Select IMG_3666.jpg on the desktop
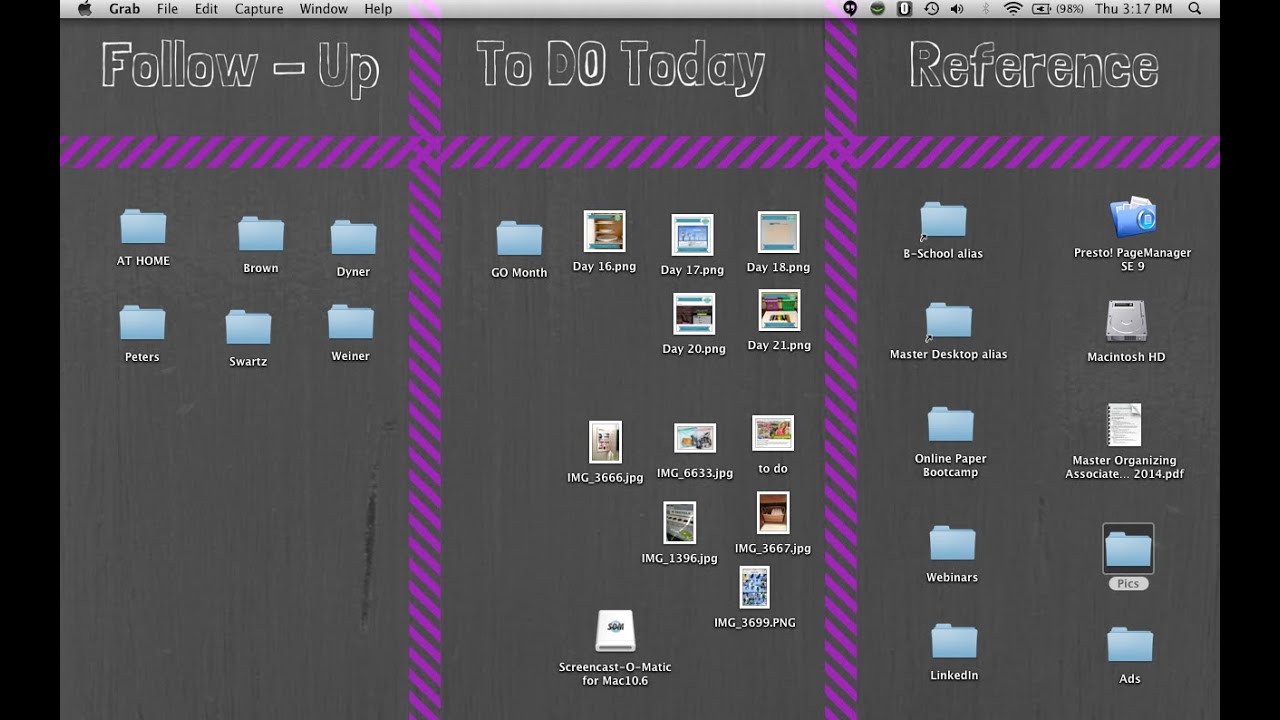The image size is (1280, 720). (605, 443)
